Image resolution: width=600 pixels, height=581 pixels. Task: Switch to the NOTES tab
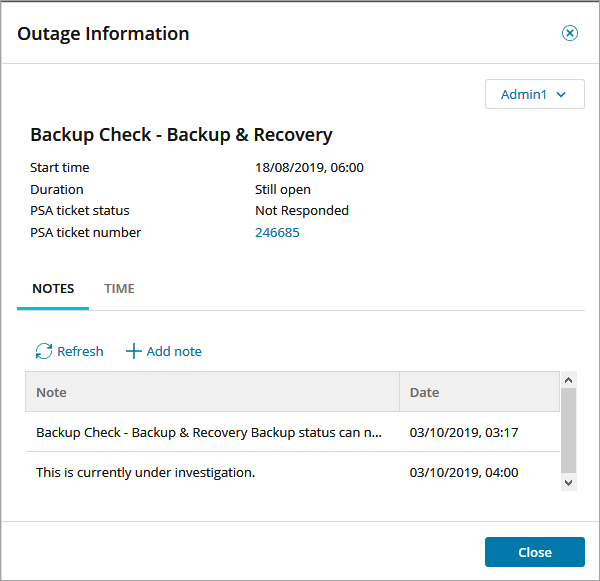pyautogui.click(x=53, y=289)
